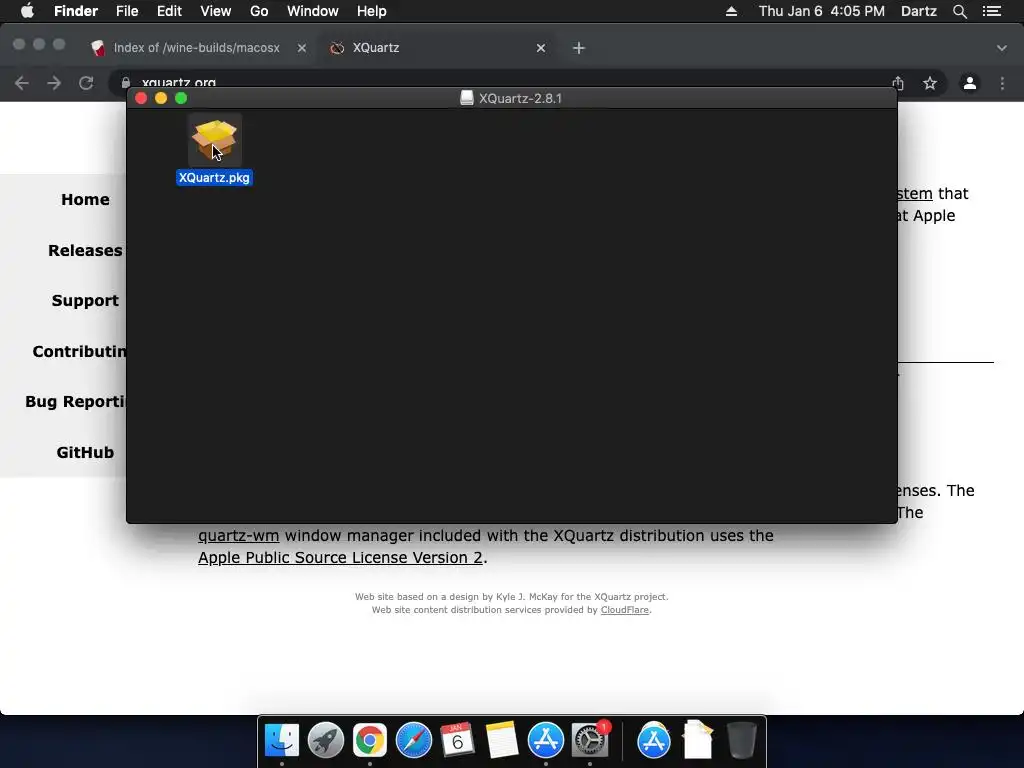
Task: Follow Apple Public Source License Version 2 link
Action: point(340,558)
